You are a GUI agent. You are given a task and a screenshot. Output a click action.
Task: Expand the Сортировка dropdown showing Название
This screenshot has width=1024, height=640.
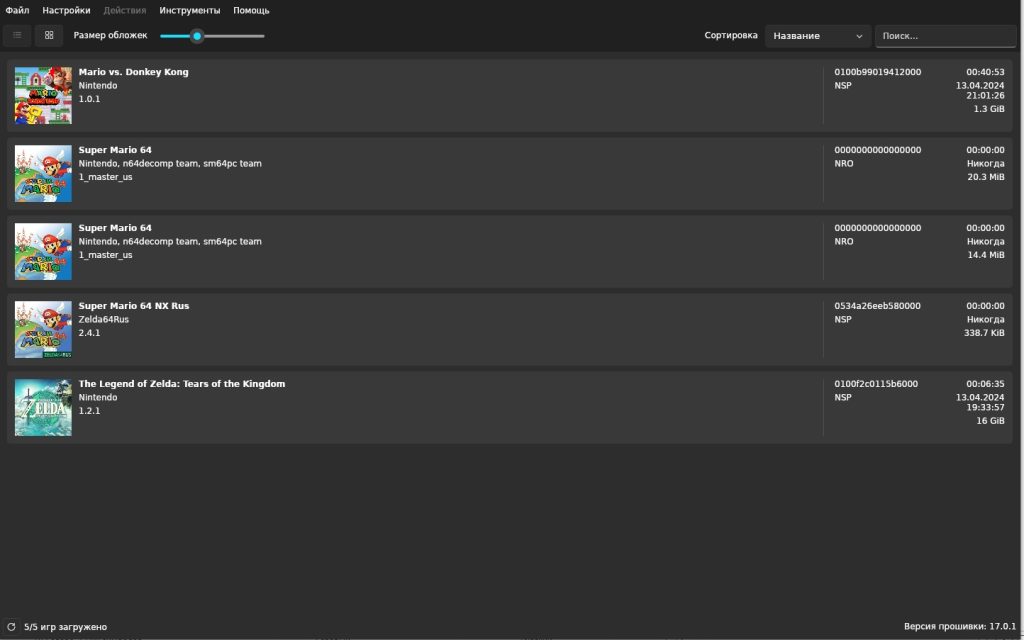click(818, 36)
